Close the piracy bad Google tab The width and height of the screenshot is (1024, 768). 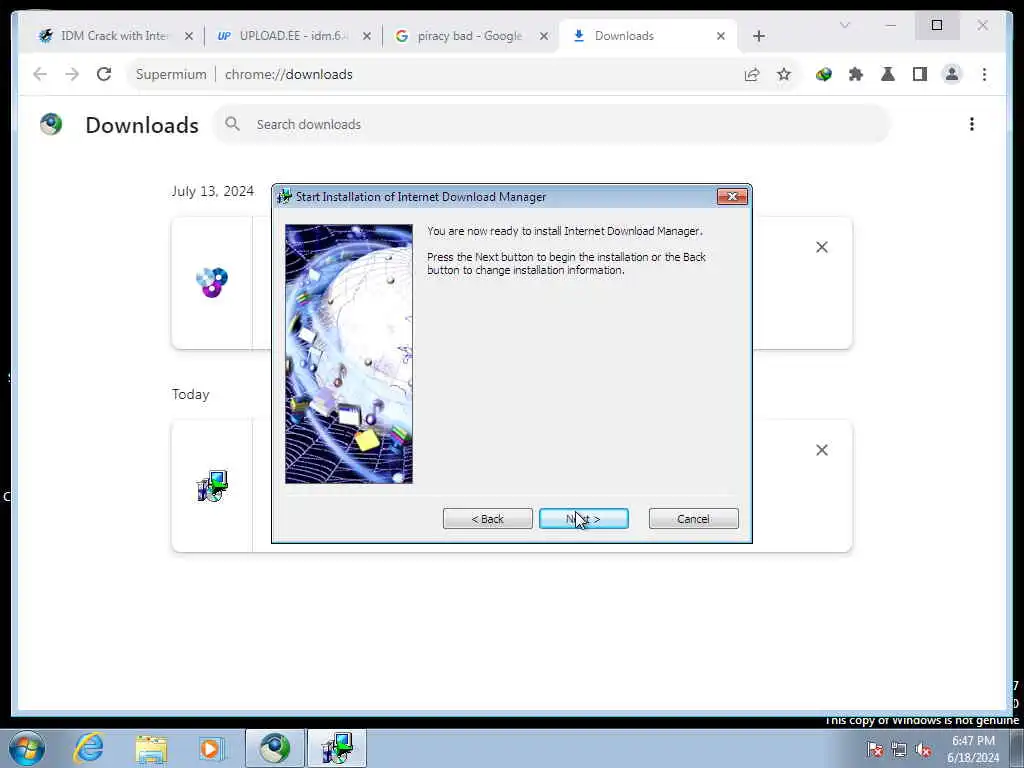click(544, 36)
